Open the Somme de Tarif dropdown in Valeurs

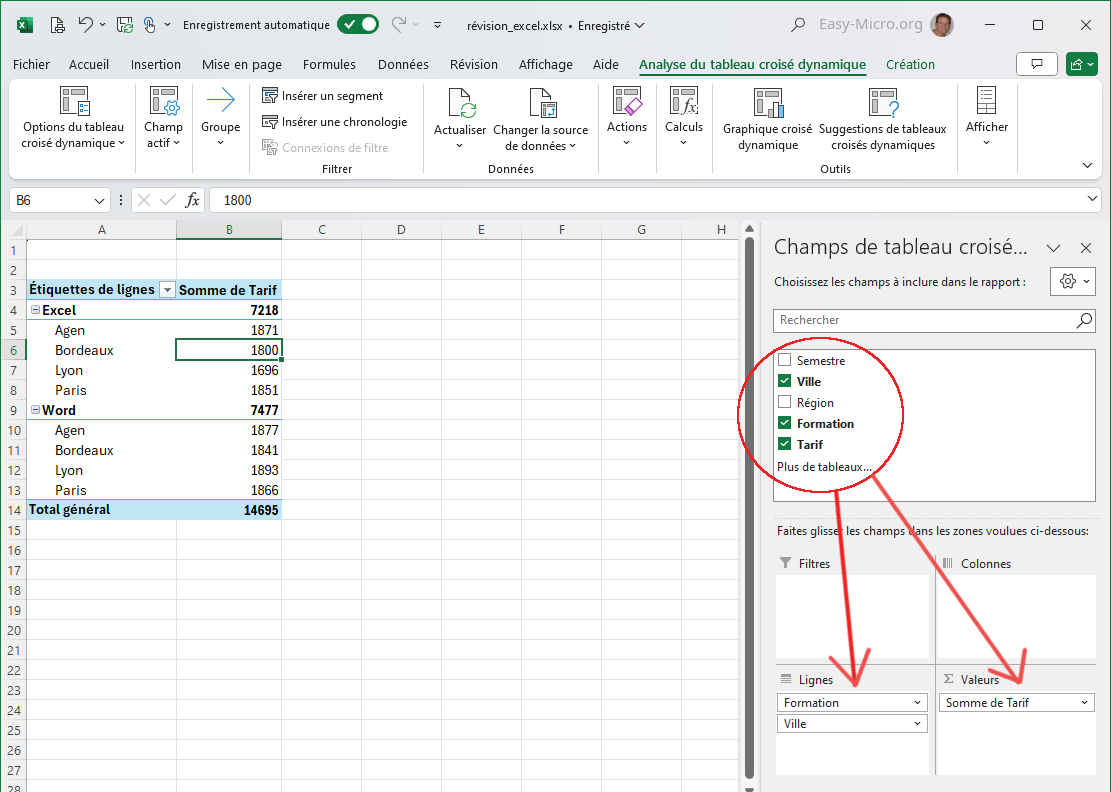pyautogui.click(x=1084, y=703)
